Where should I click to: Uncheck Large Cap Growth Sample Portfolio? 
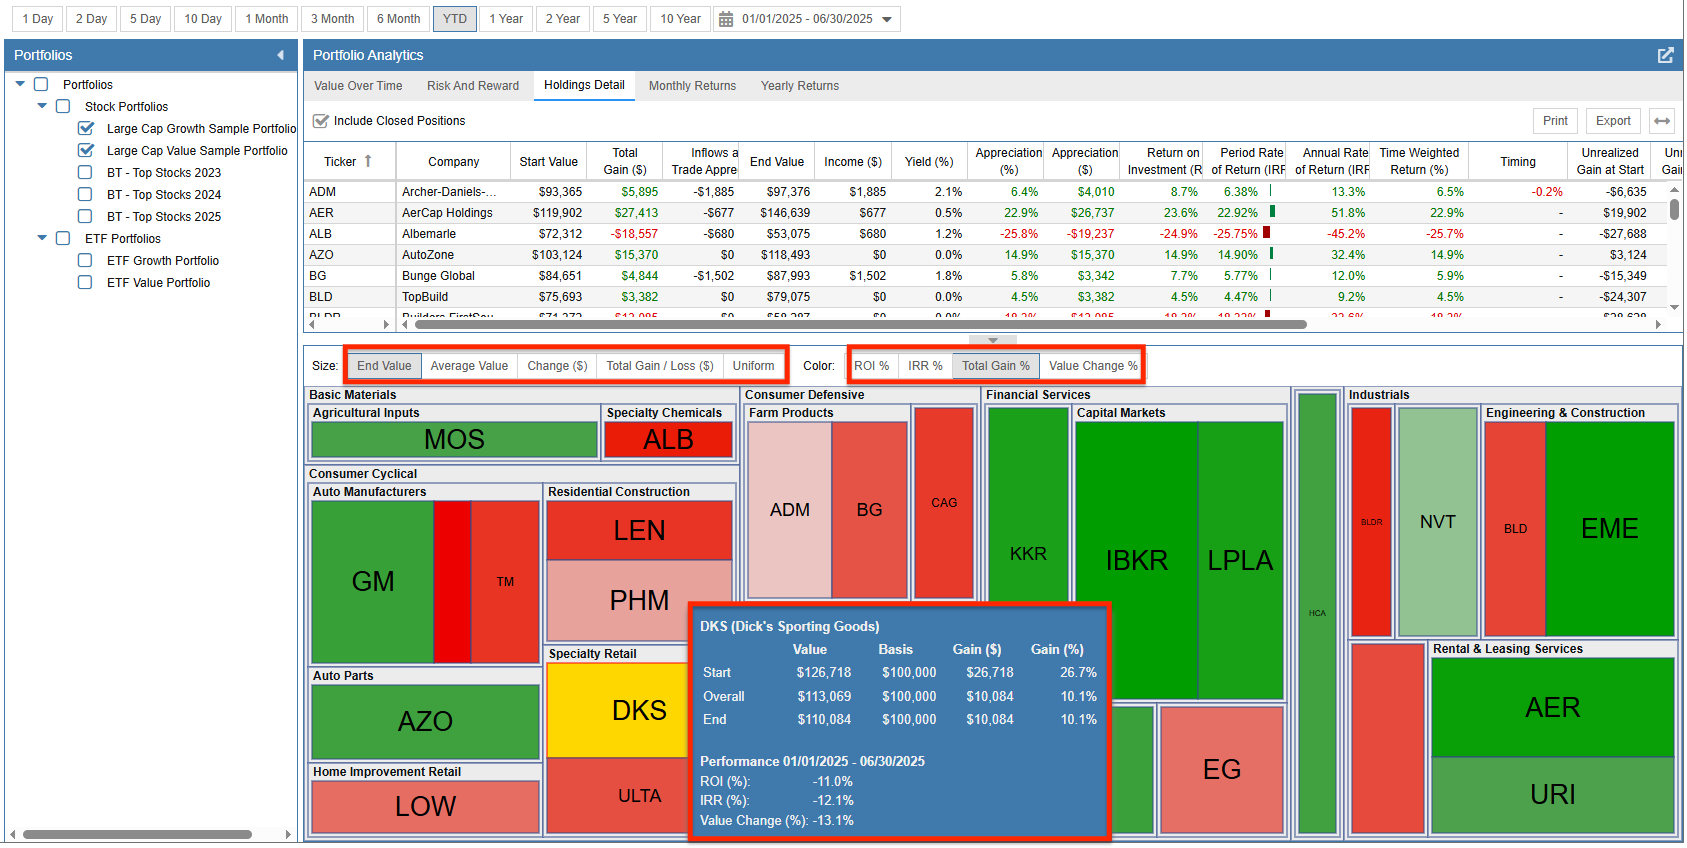click(86, 128)
